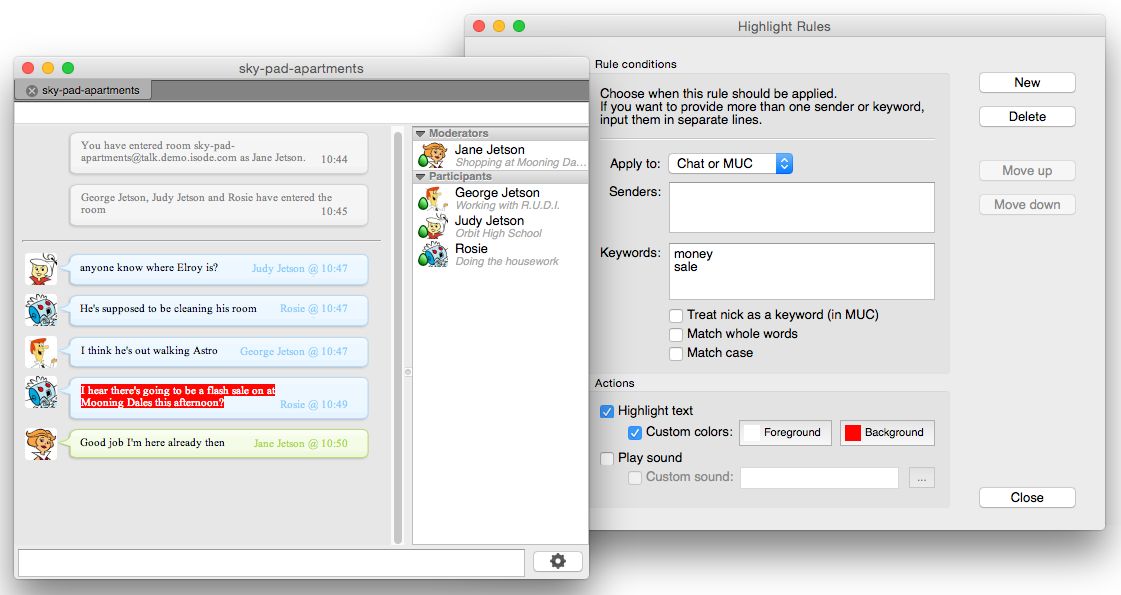Click the New rule button
Image resolution: width=1121 pixels, height=595 pixels.
click(x=1026, y=82)
